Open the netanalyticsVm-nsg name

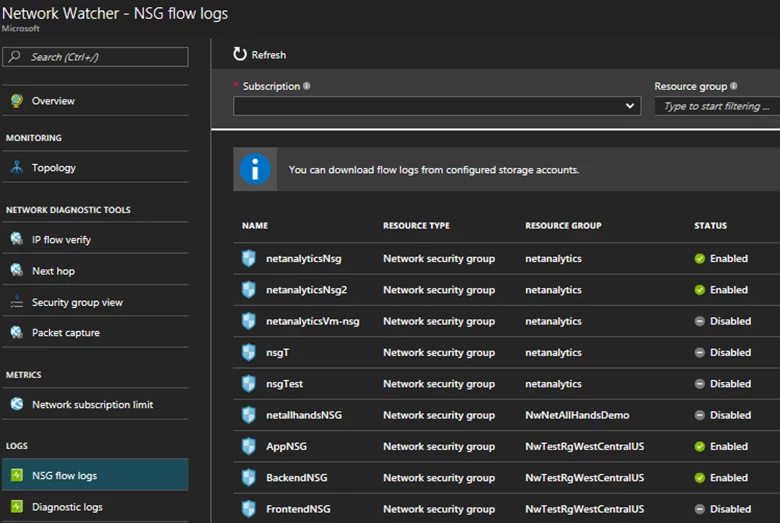click(x=312, y=321)
